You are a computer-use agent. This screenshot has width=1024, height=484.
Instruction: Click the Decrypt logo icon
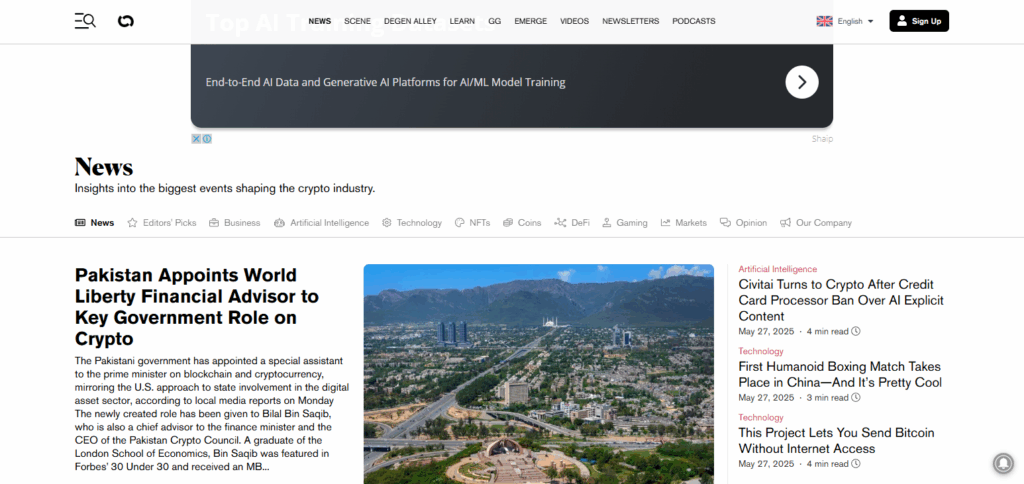point(125,21)
